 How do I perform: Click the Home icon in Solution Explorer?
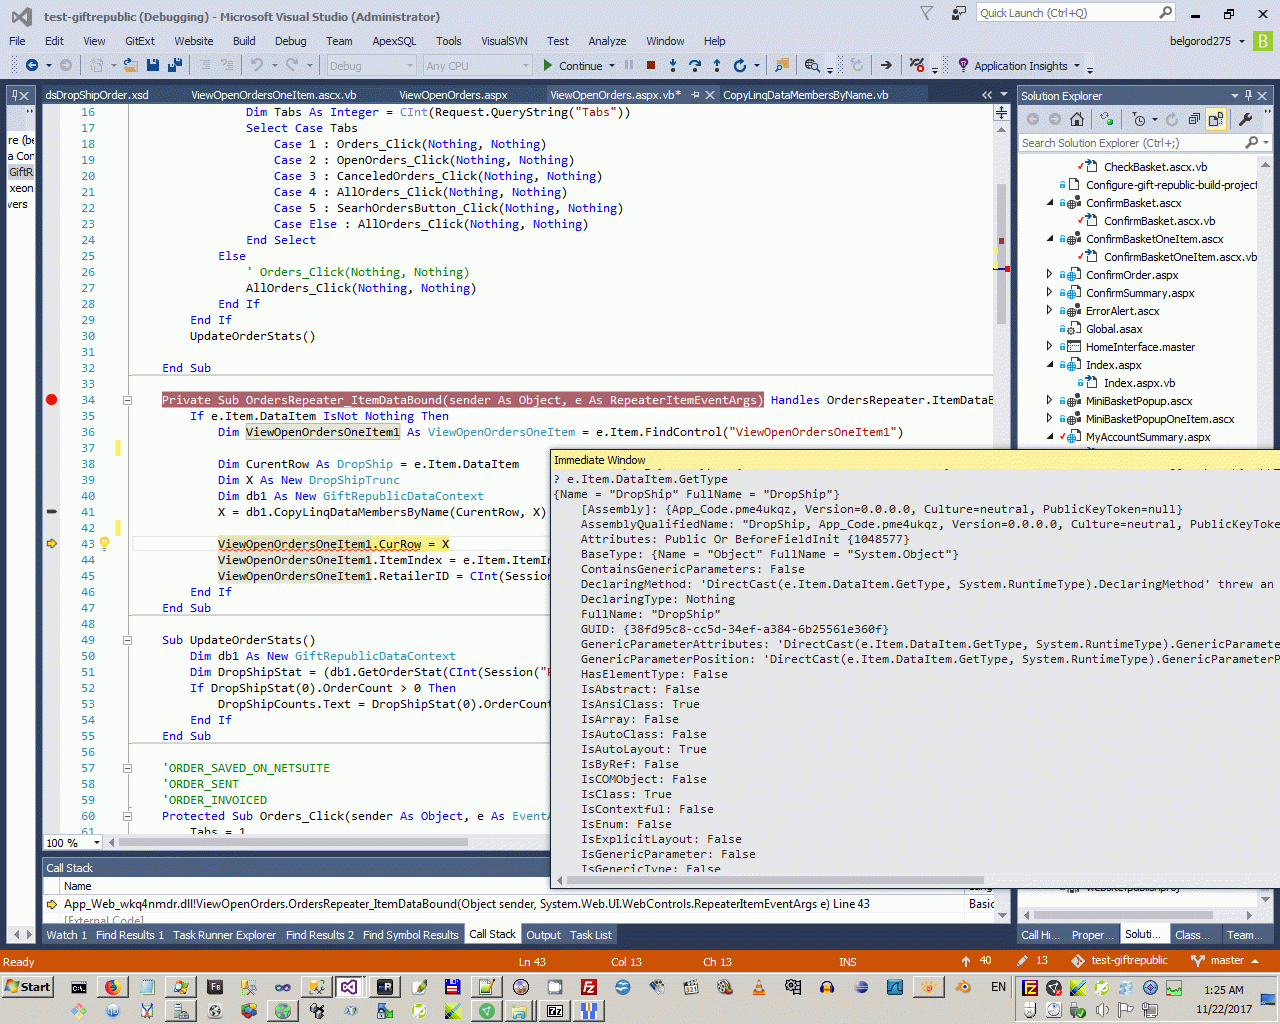pos(1077,120)
